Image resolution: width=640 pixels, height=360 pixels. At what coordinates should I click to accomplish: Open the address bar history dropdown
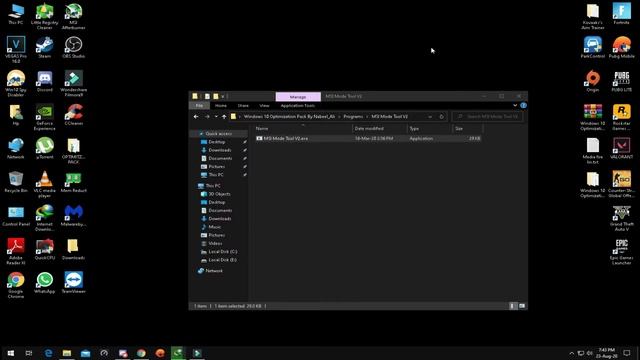click(x=430, y=117)
